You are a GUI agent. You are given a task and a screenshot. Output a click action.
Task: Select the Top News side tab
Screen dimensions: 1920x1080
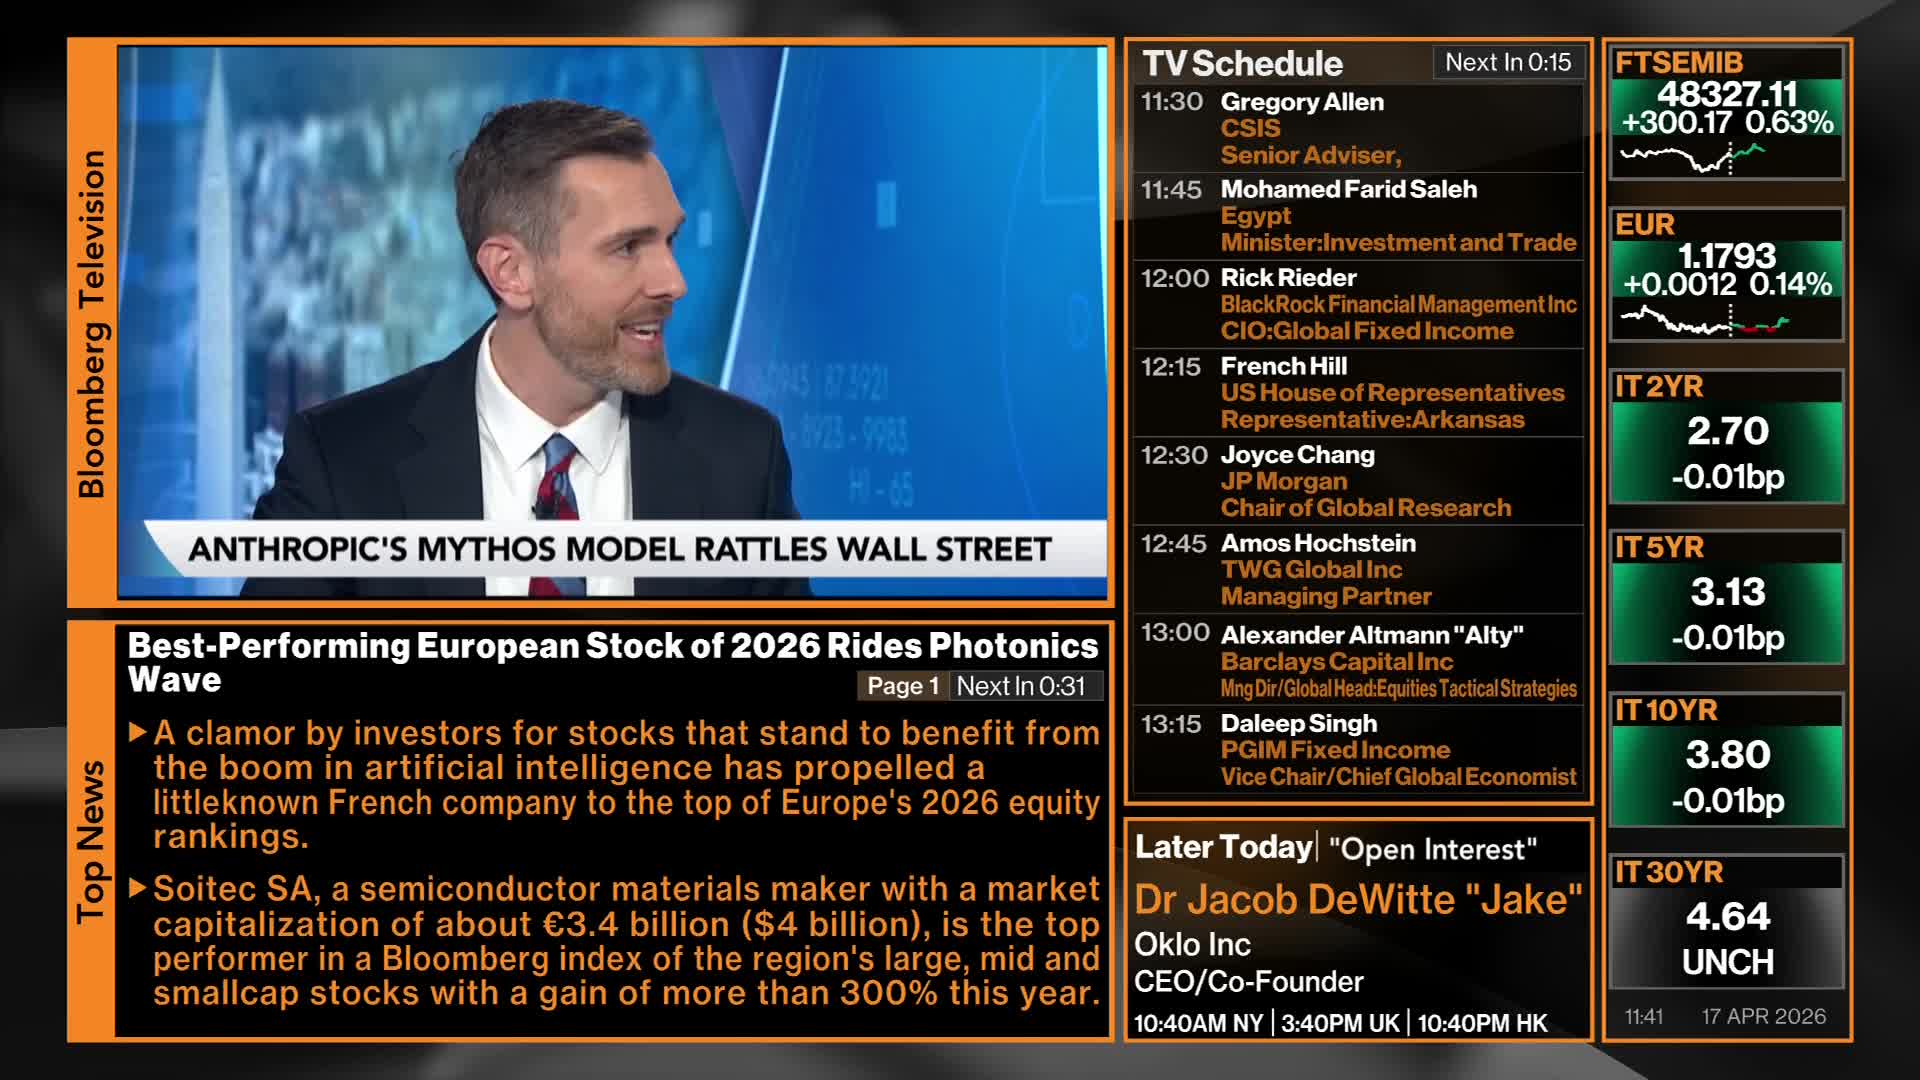click(x=92, y=842)
